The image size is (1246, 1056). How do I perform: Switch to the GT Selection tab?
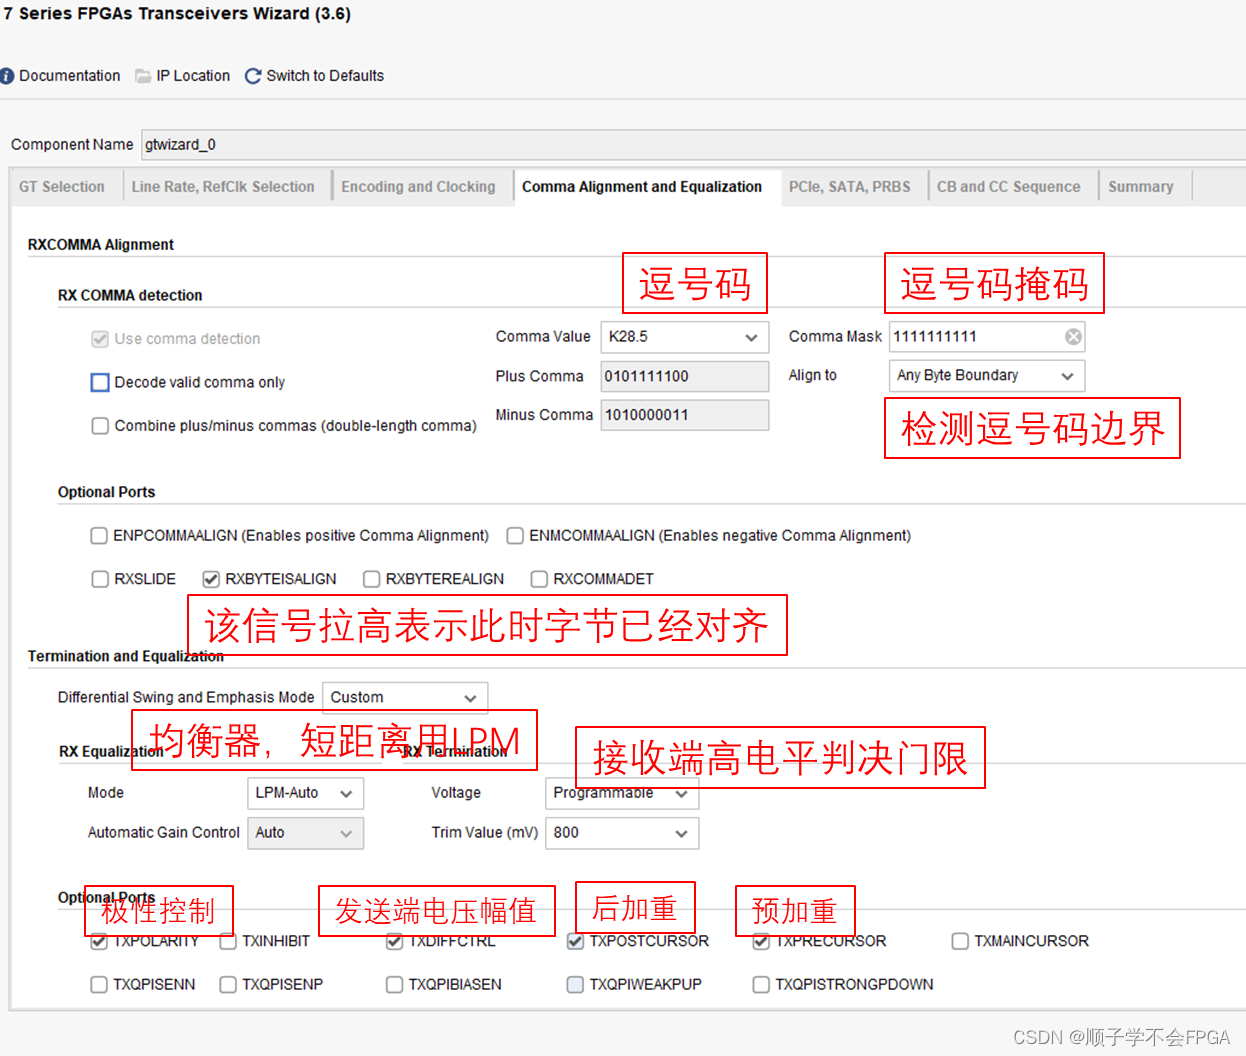pyautogui.click(x=62, y=187)
